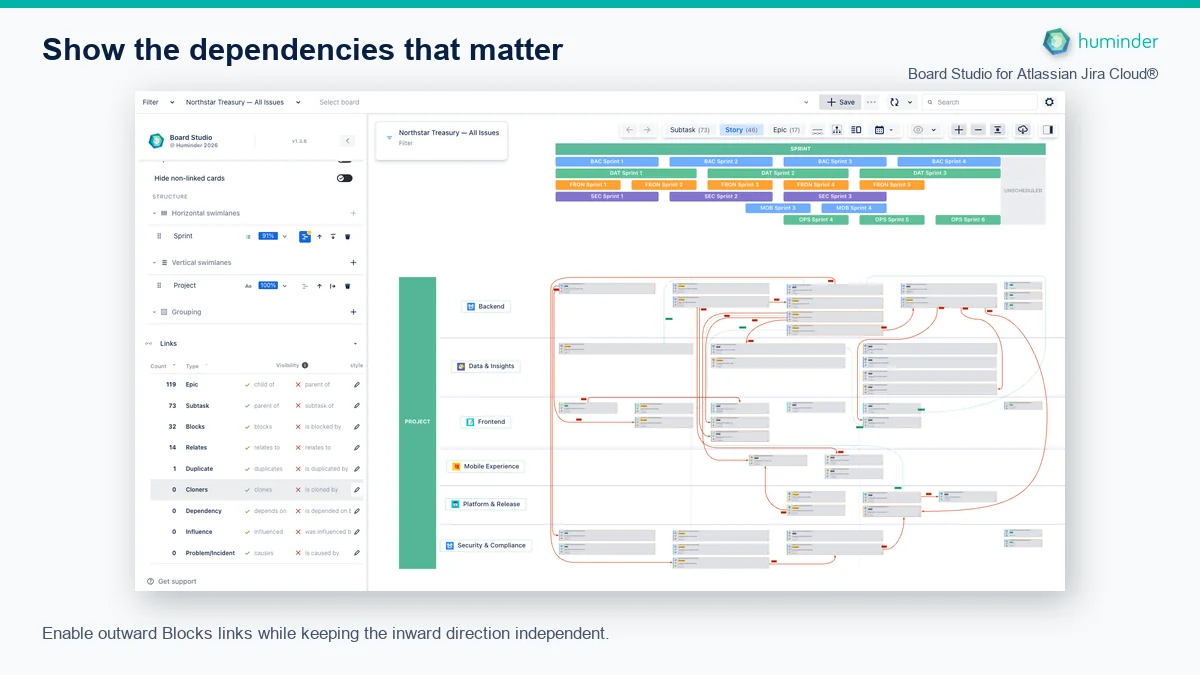Toggle Hide non-linked cards switch

point(344,178)
